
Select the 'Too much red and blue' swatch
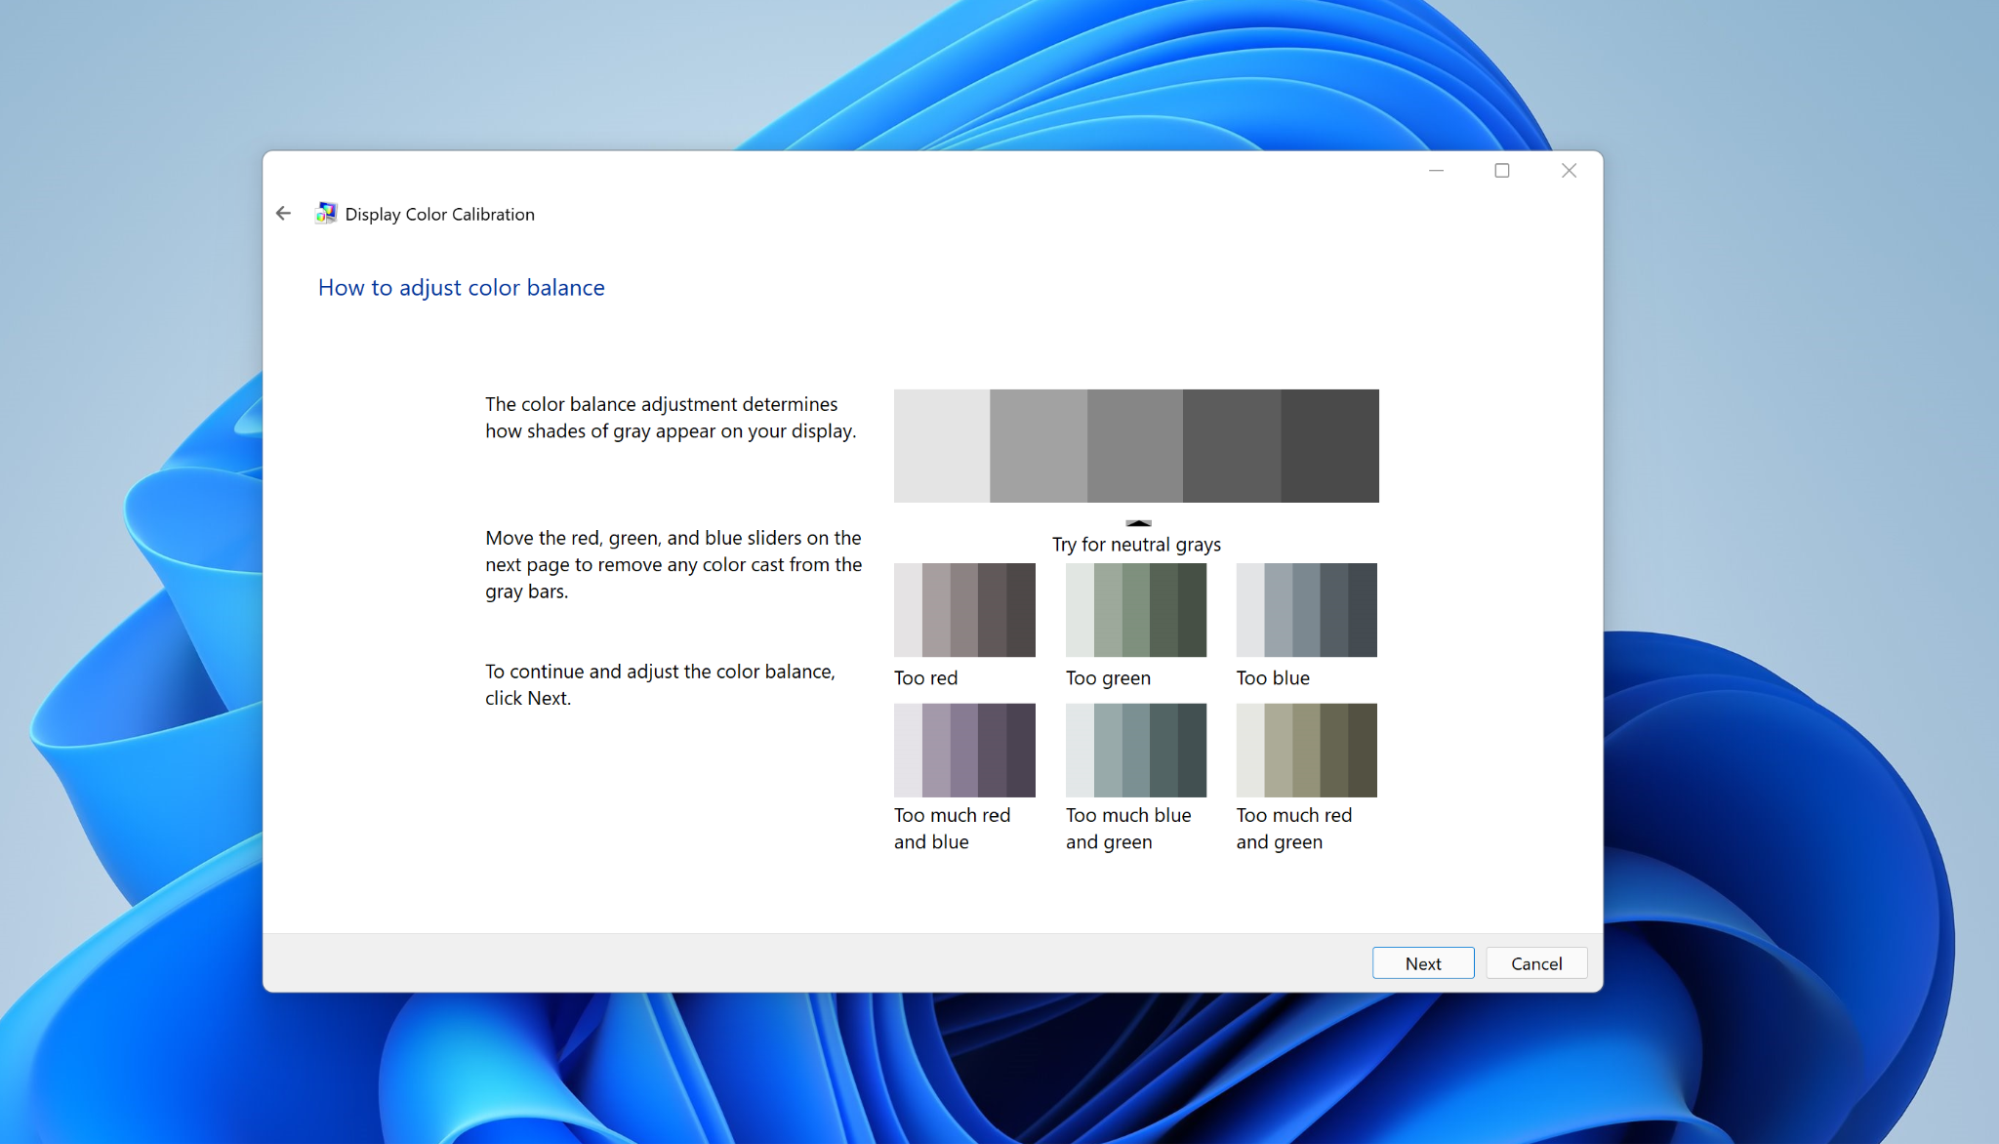[x=965, y=750]
